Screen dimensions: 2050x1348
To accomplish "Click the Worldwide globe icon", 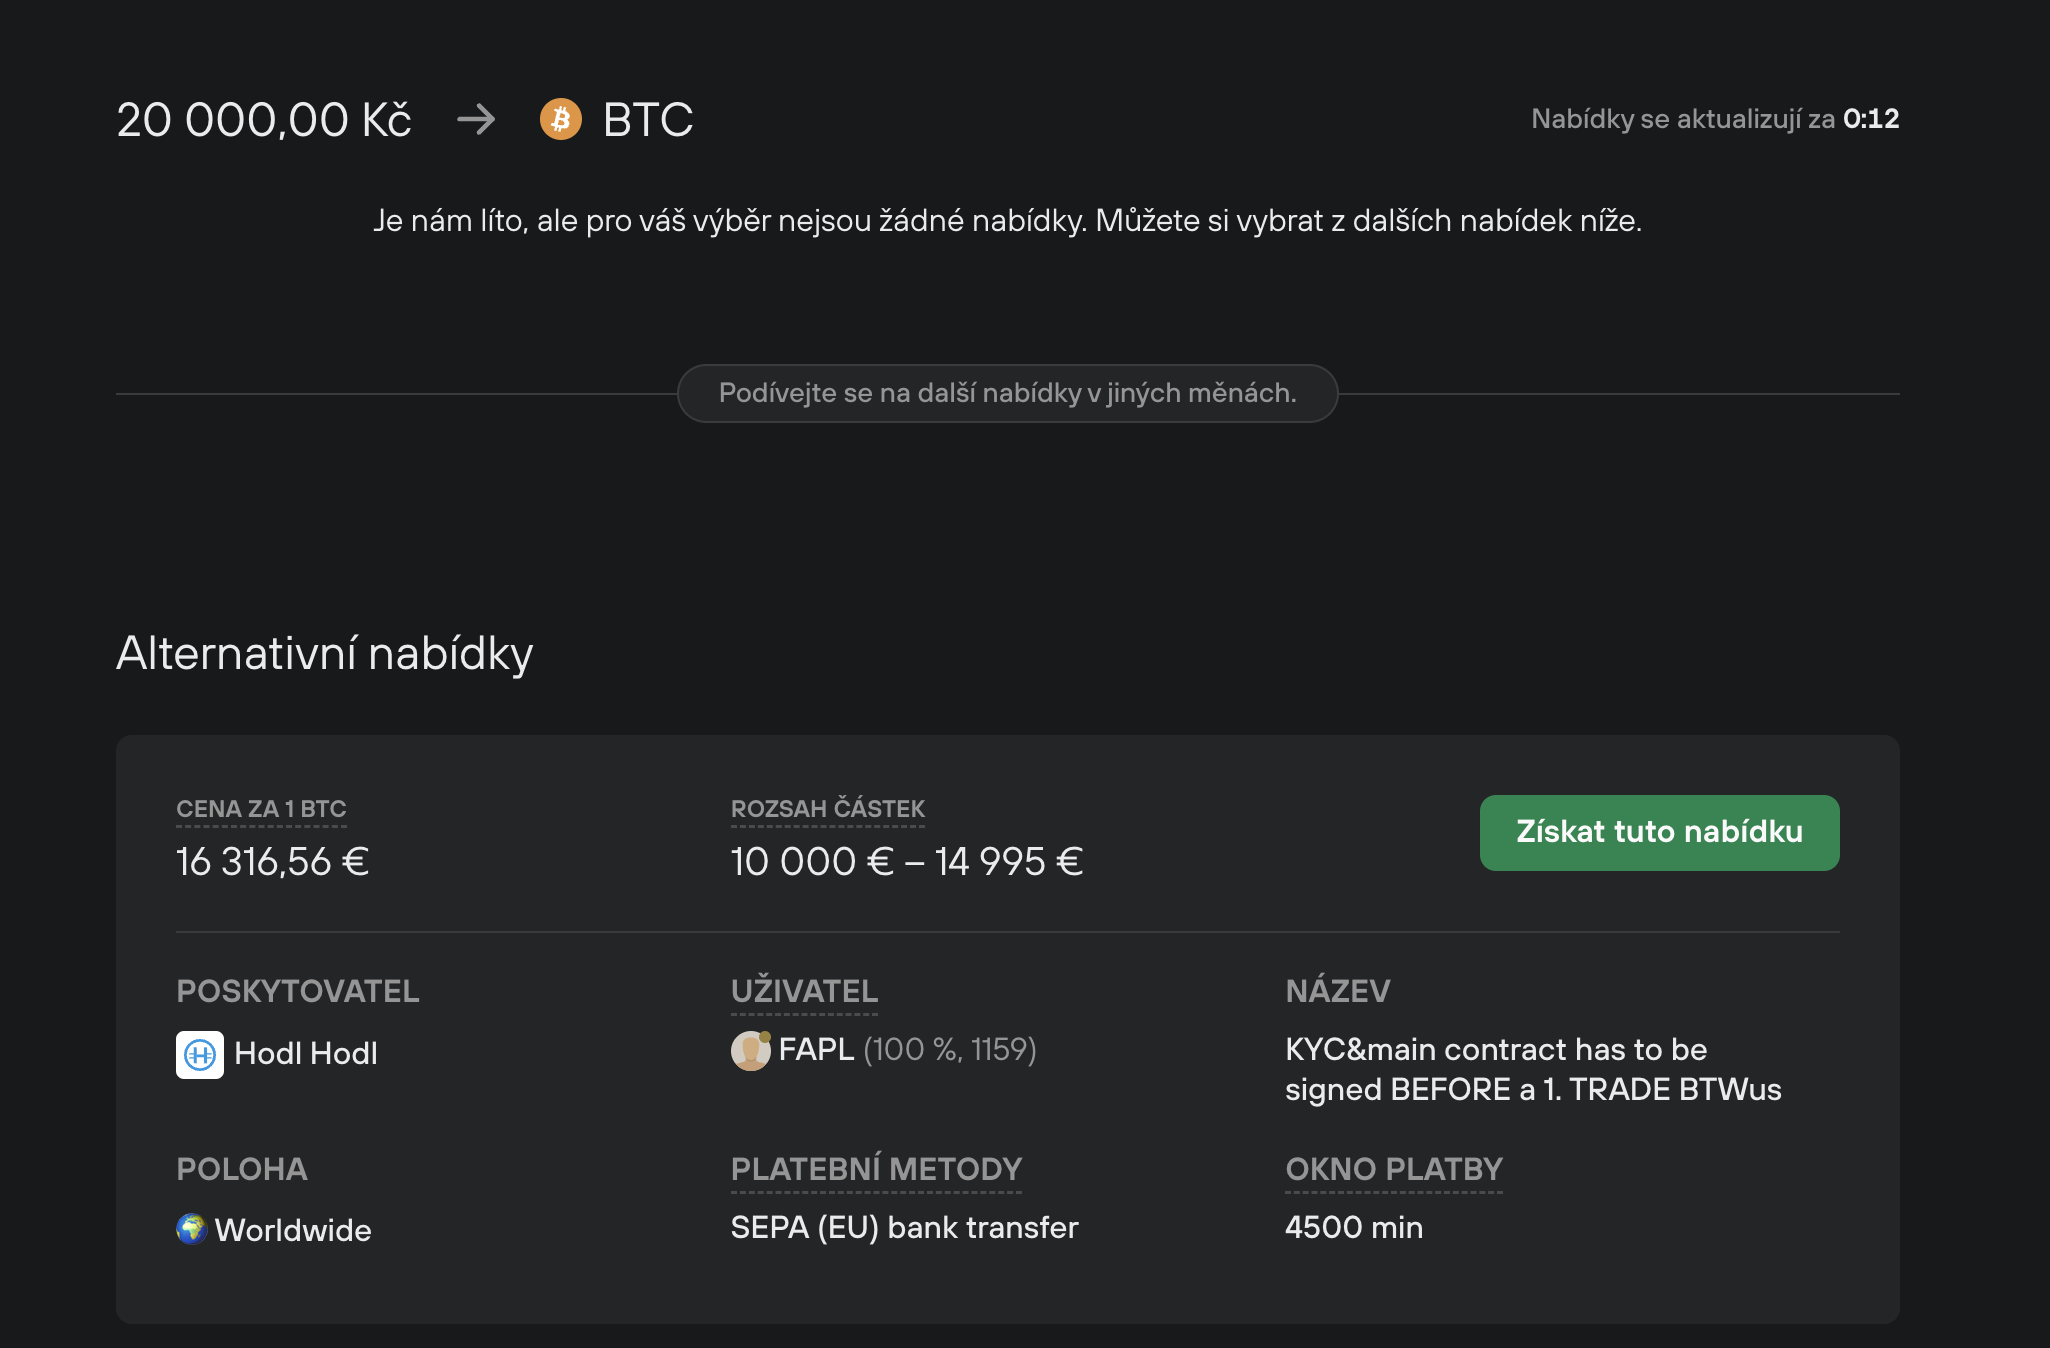I will coord(191,1229).
